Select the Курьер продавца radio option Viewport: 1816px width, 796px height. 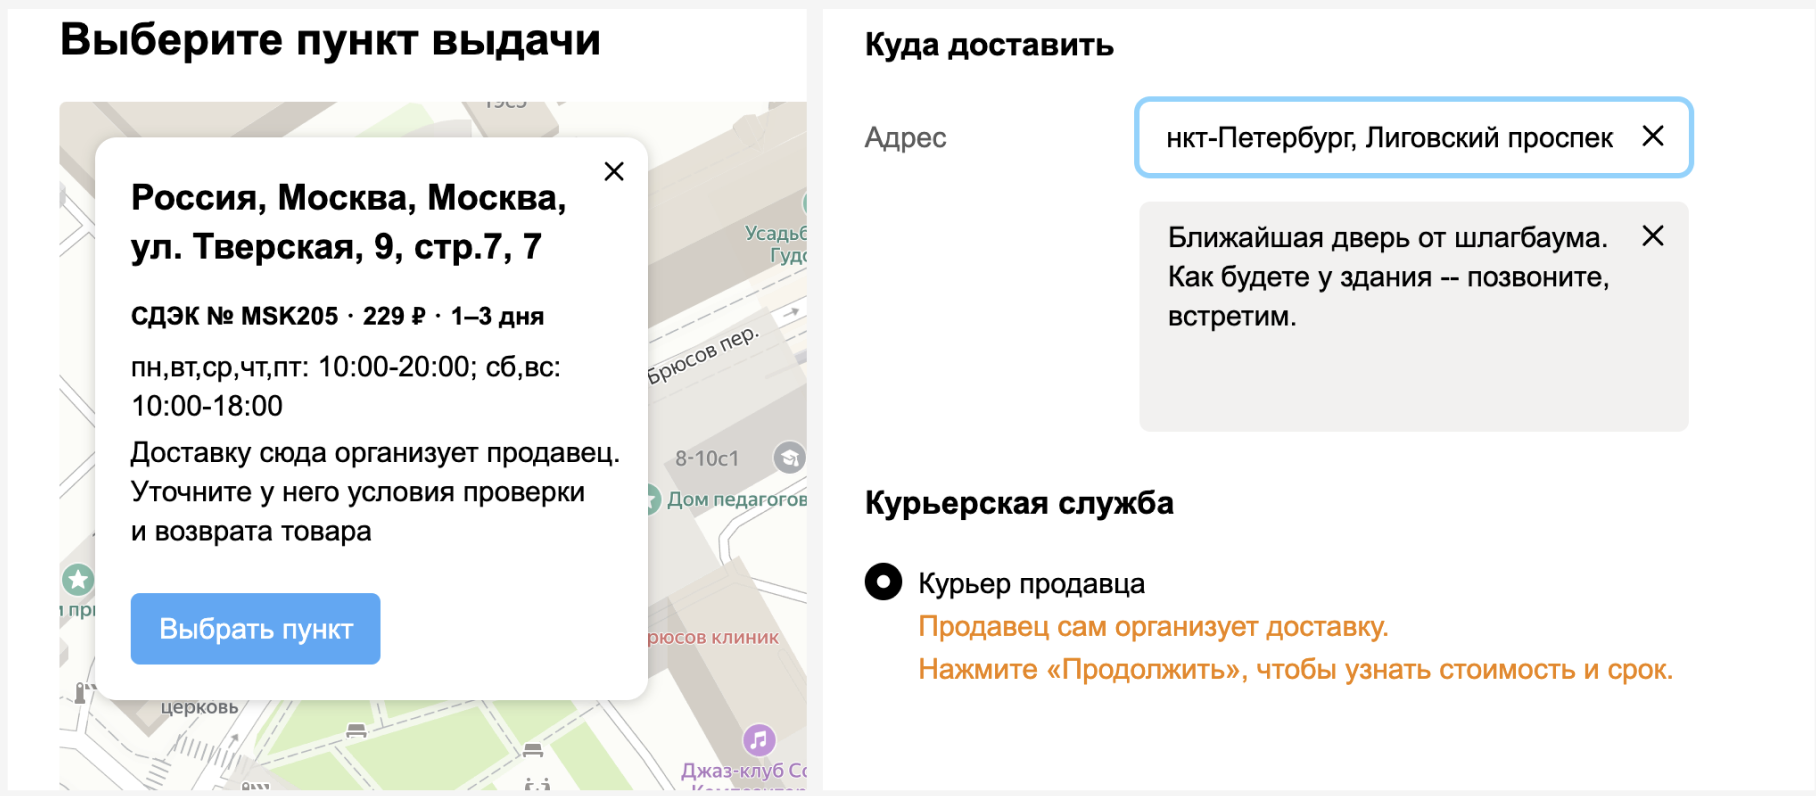pos(883,582)
